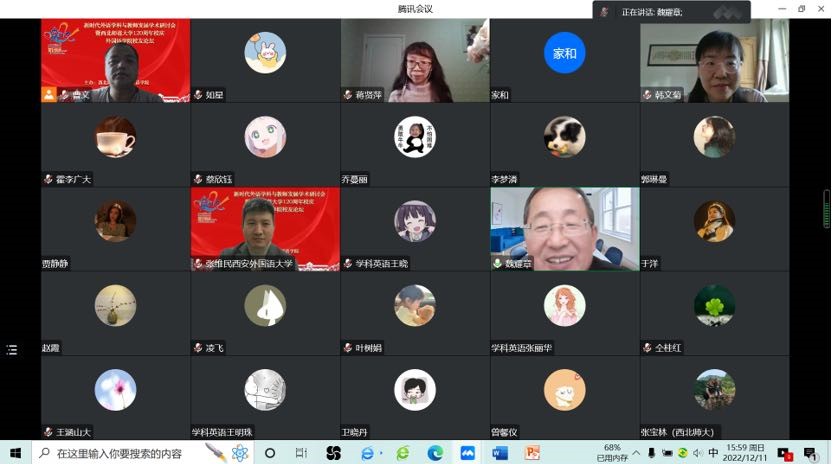This screenshot has height=464, width=838.
Task: Click 凌飞's white cat avatar
Action: (265, 306)
